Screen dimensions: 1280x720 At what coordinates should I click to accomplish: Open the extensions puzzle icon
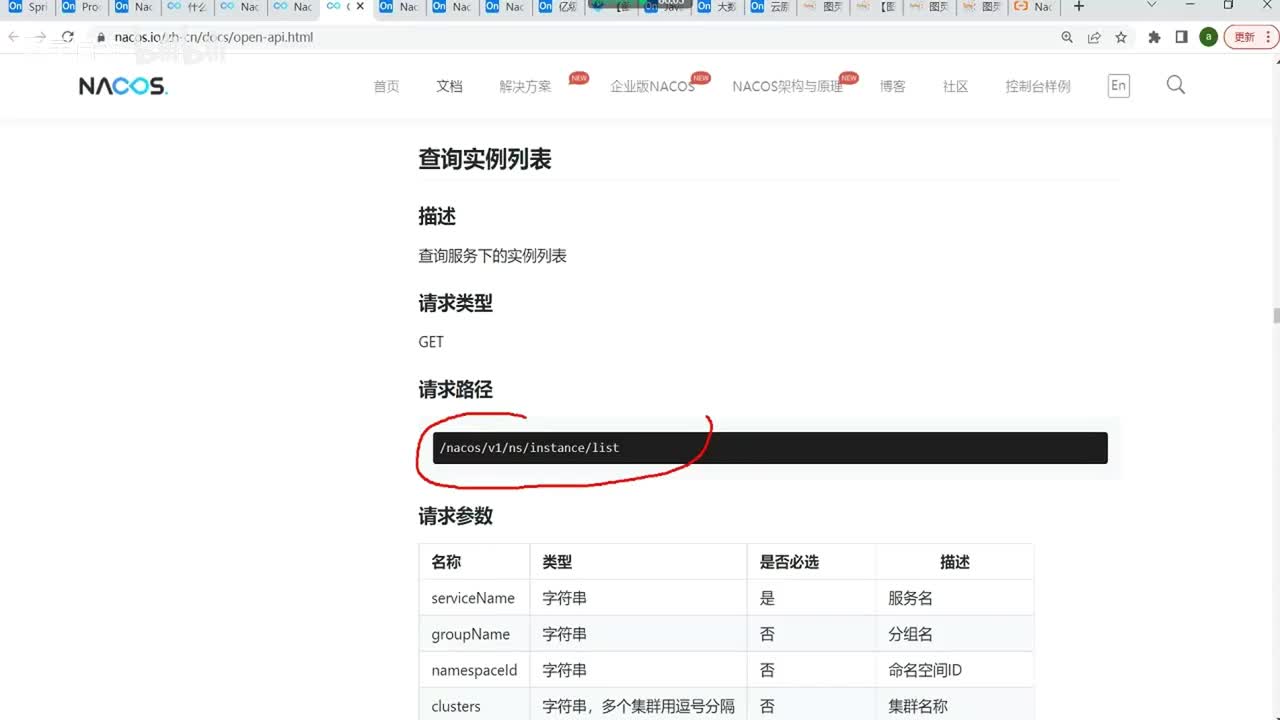point(1154,37)
